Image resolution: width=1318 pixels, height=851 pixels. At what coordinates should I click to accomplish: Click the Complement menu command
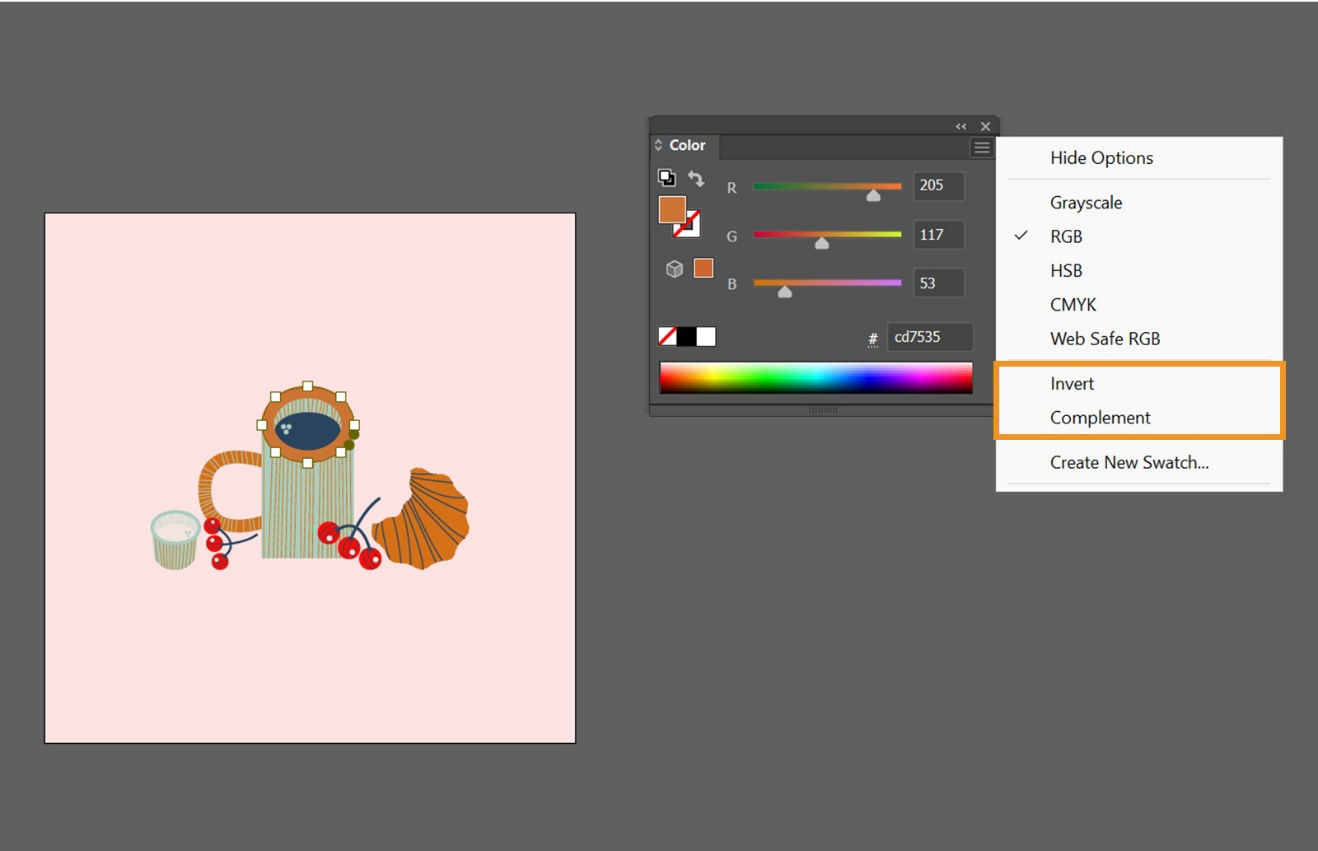click(x=1100, y=417)
